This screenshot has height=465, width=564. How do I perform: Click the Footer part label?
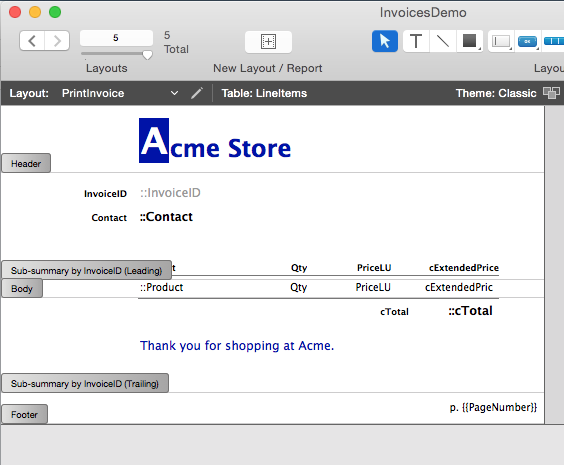24,414
